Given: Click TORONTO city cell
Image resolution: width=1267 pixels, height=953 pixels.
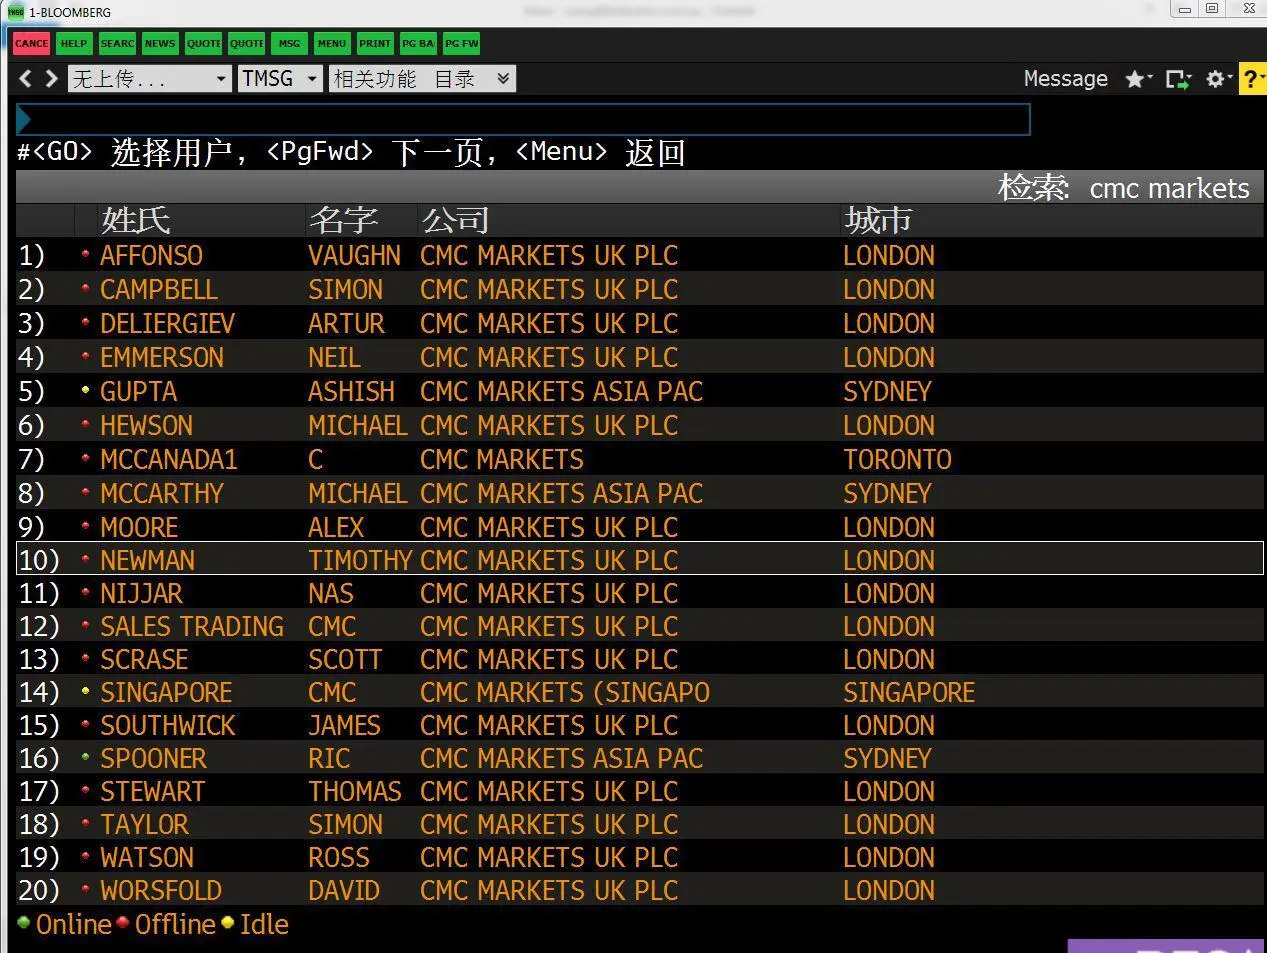Looking at the screenshot, I should (x=897, y=460).
